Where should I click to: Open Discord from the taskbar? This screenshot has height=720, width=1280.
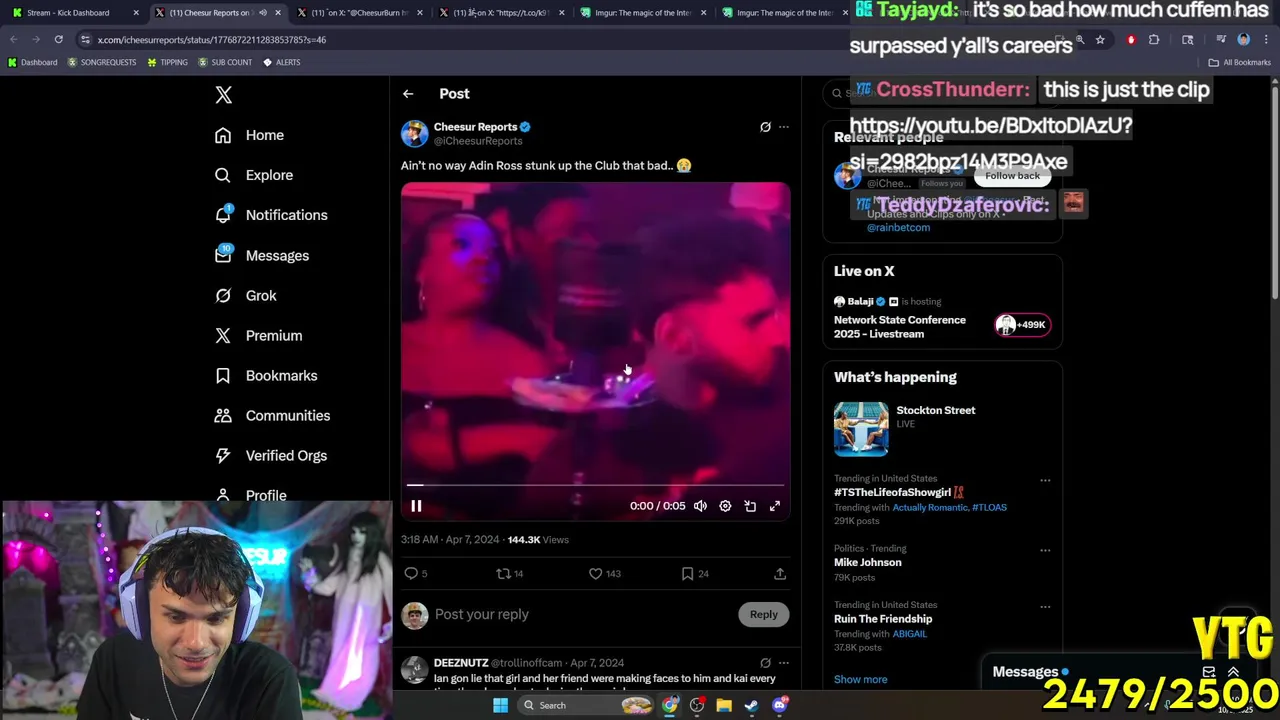779,706
